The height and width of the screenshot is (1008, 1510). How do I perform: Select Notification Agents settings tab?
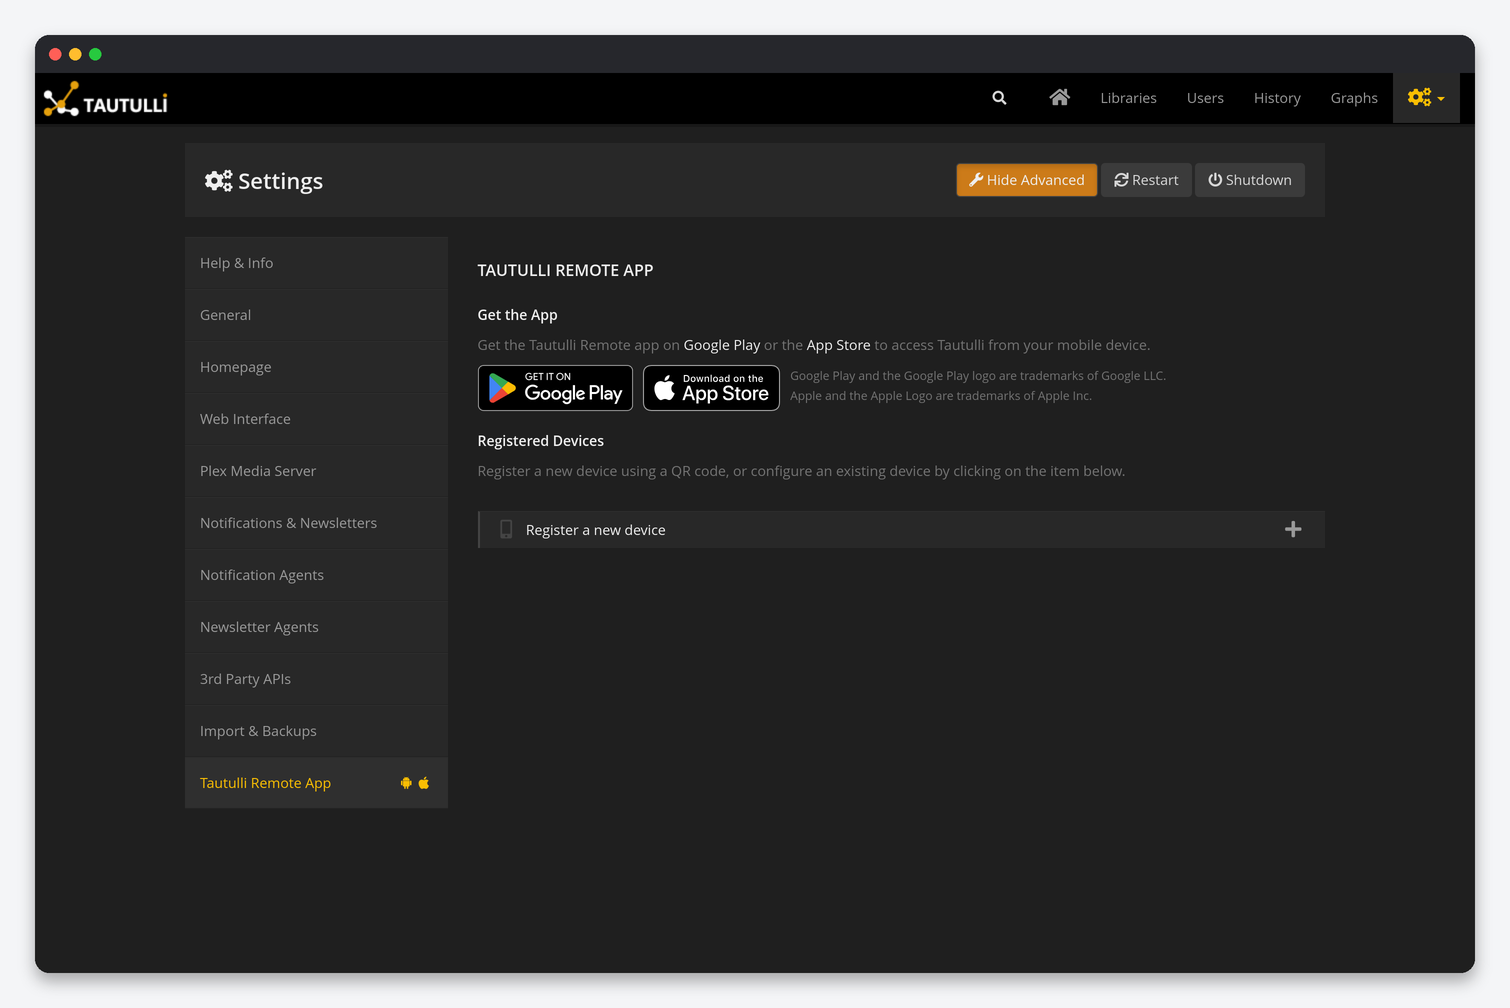click(316, 575)
